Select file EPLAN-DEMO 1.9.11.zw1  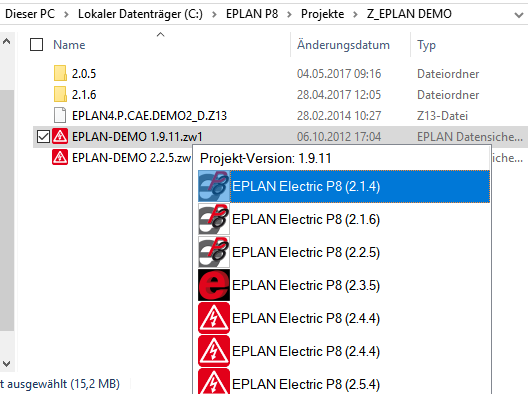(x=137, y=137)
